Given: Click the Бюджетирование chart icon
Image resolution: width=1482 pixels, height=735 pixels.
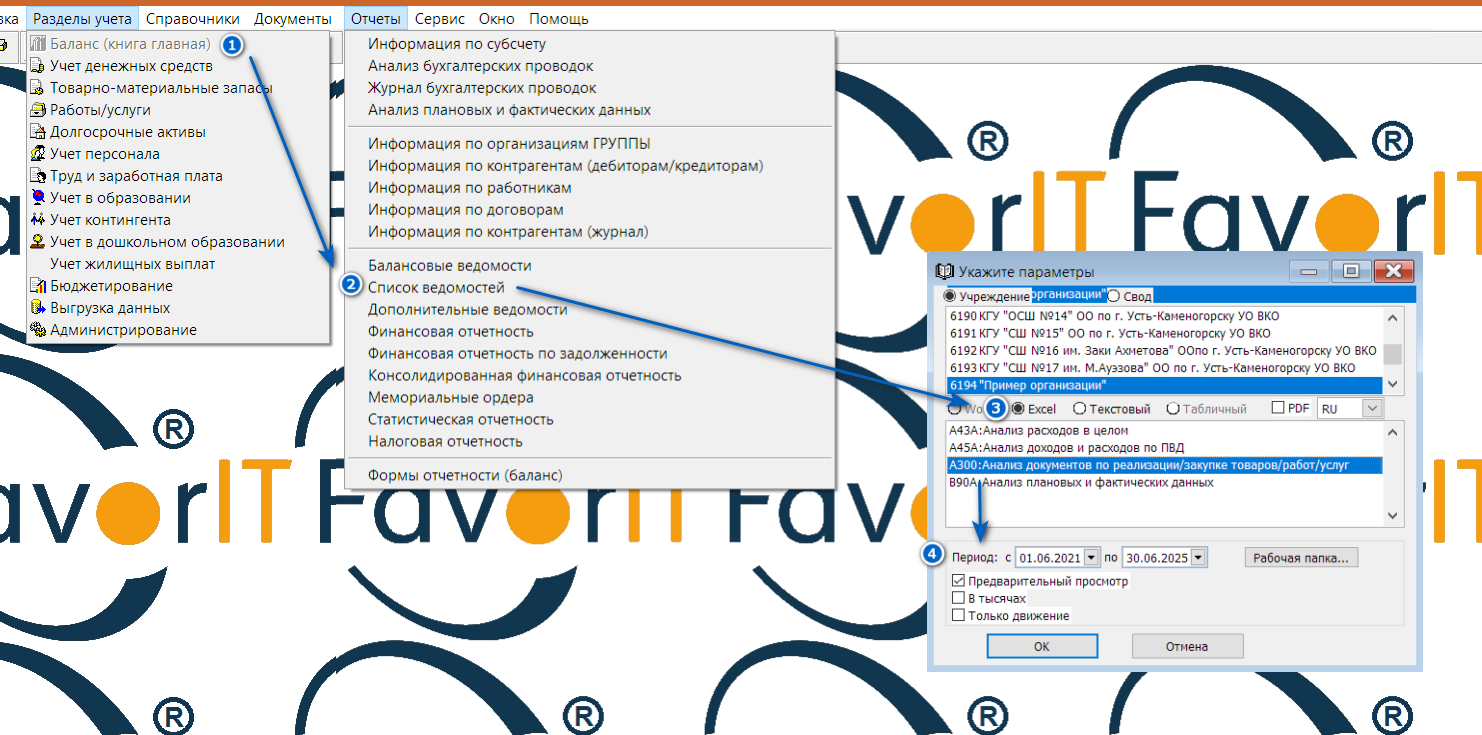Looking at the screenshot, I should point(39,286).
